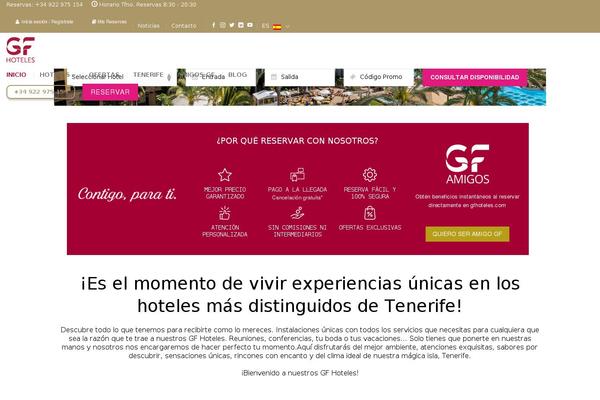Open the Entrada date picker
The height and width of the screenshot is (400, 600).
pyautogui.click(x=220, y=77)
